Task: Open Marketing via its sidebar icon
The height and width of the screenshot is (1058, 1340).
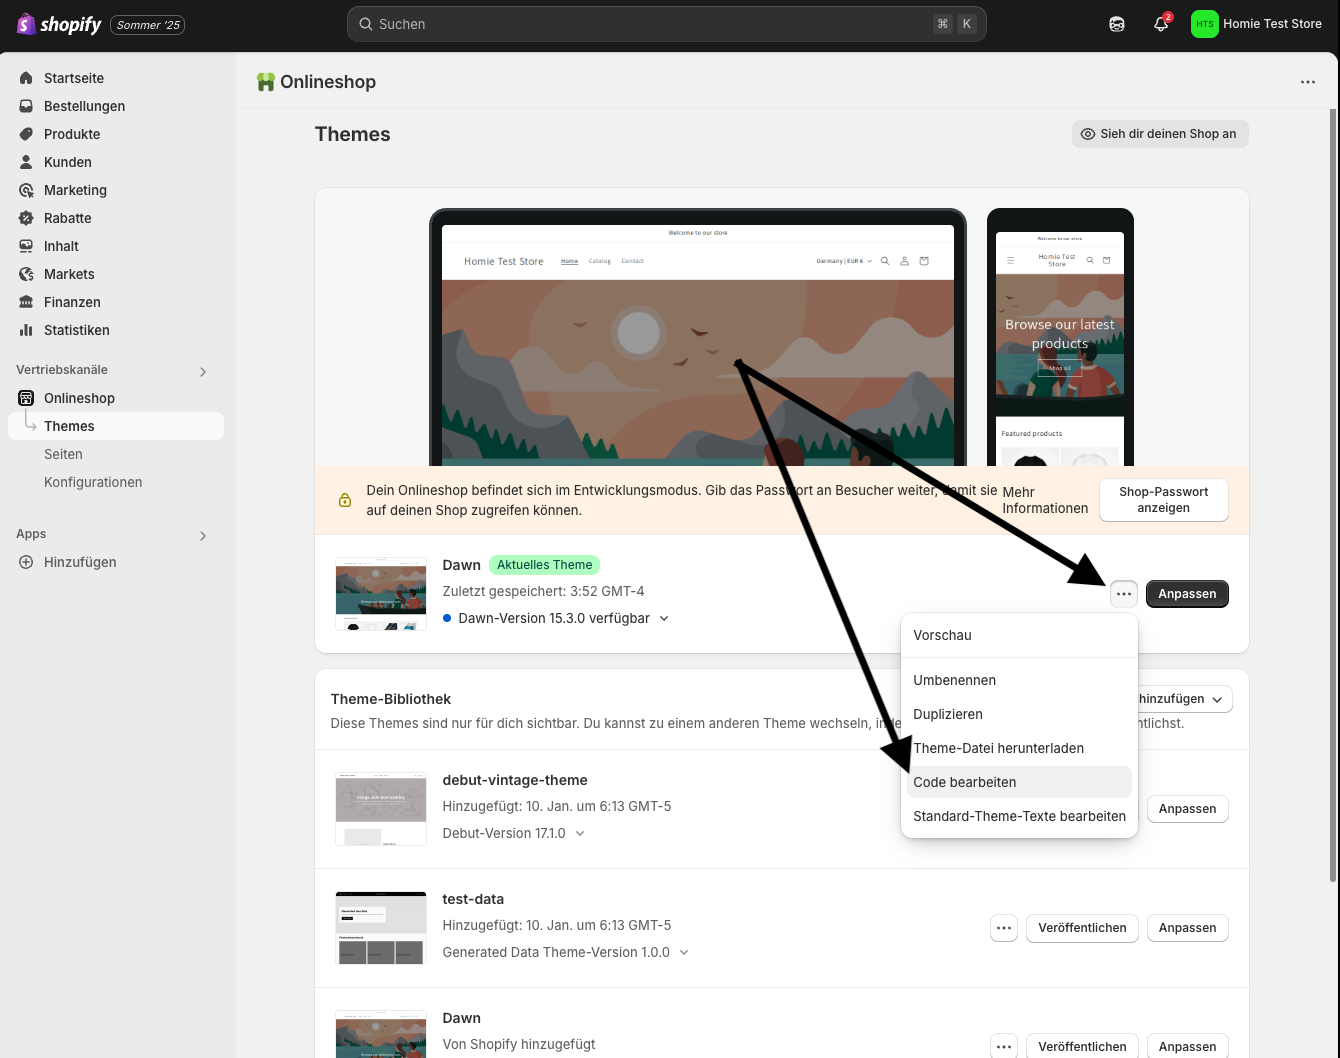Action: coord(24,190)
